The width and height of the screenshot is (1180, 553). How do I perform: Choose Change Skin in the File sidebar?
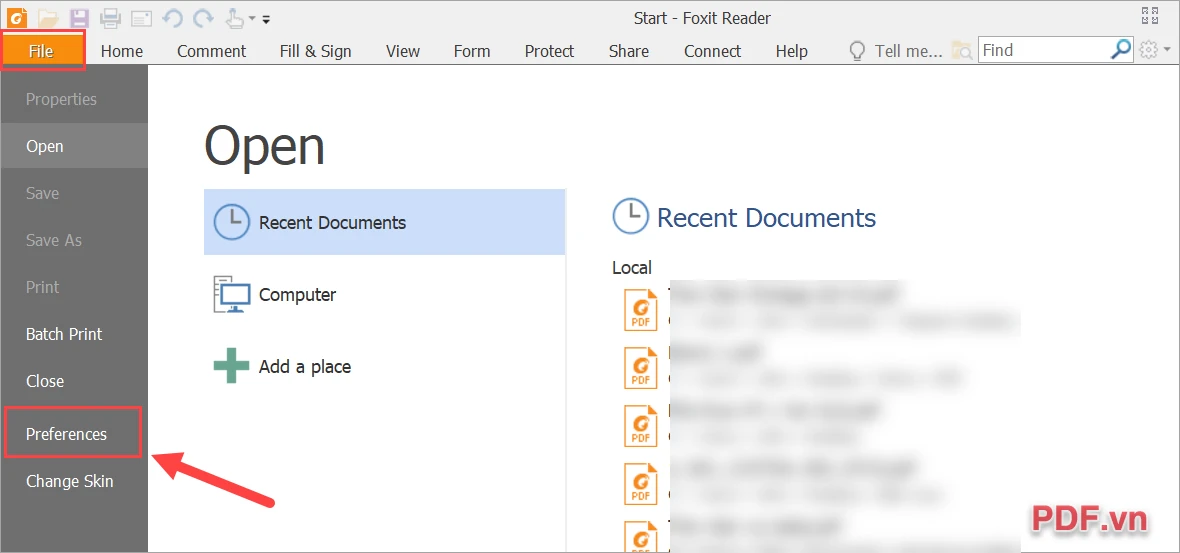74,481
